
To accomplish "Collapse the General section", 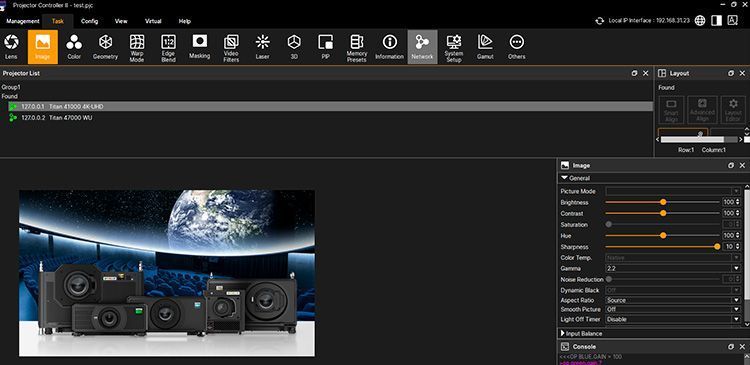I will point(576,178).
